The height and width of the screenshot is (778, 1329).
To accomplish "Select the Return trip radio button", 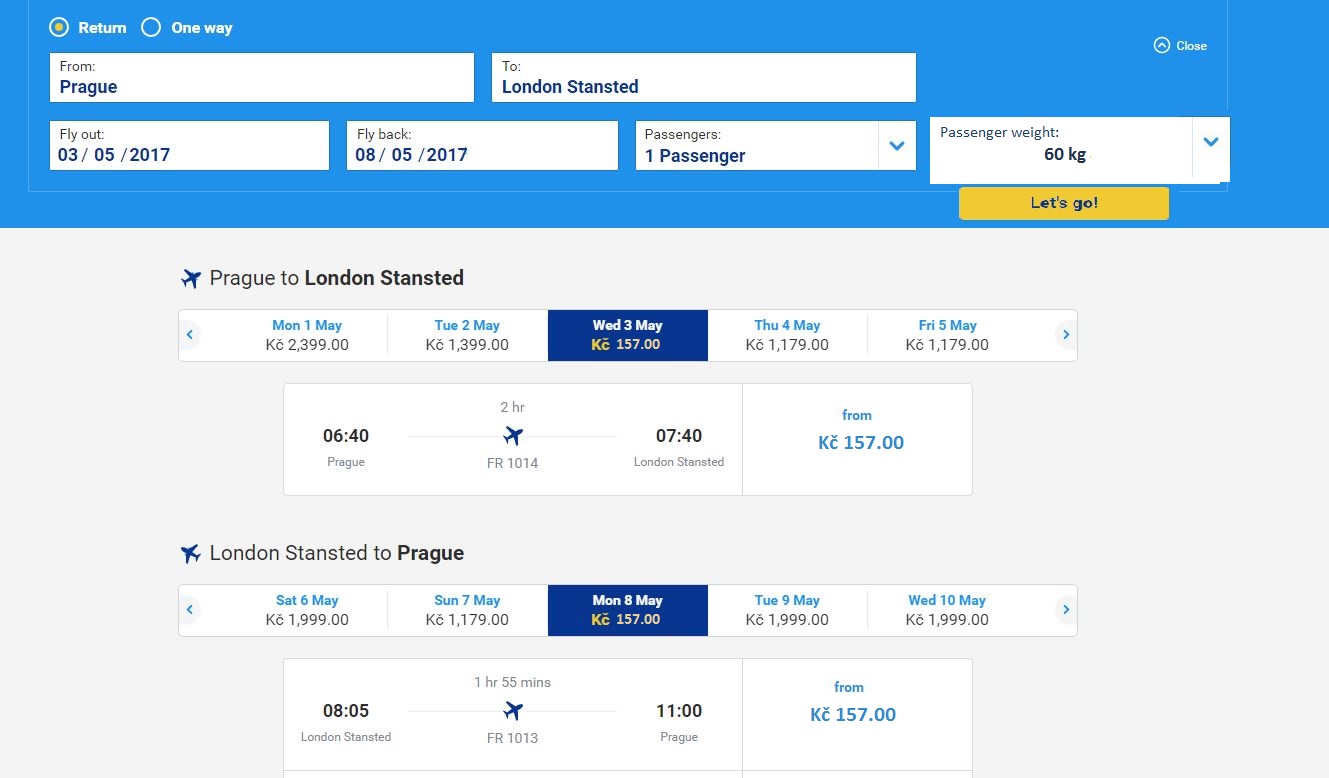I will 58,27.
